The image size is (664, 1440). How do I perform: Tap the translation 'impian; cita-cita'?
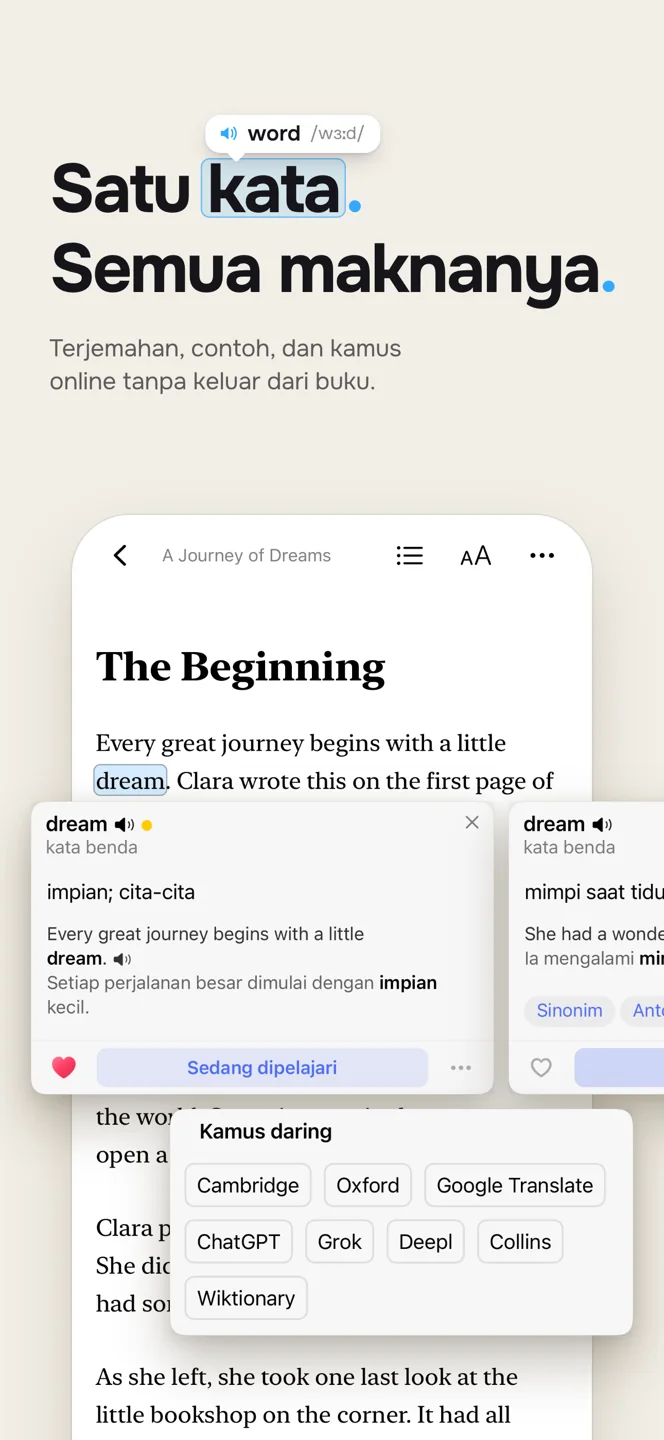pos(121,892)
